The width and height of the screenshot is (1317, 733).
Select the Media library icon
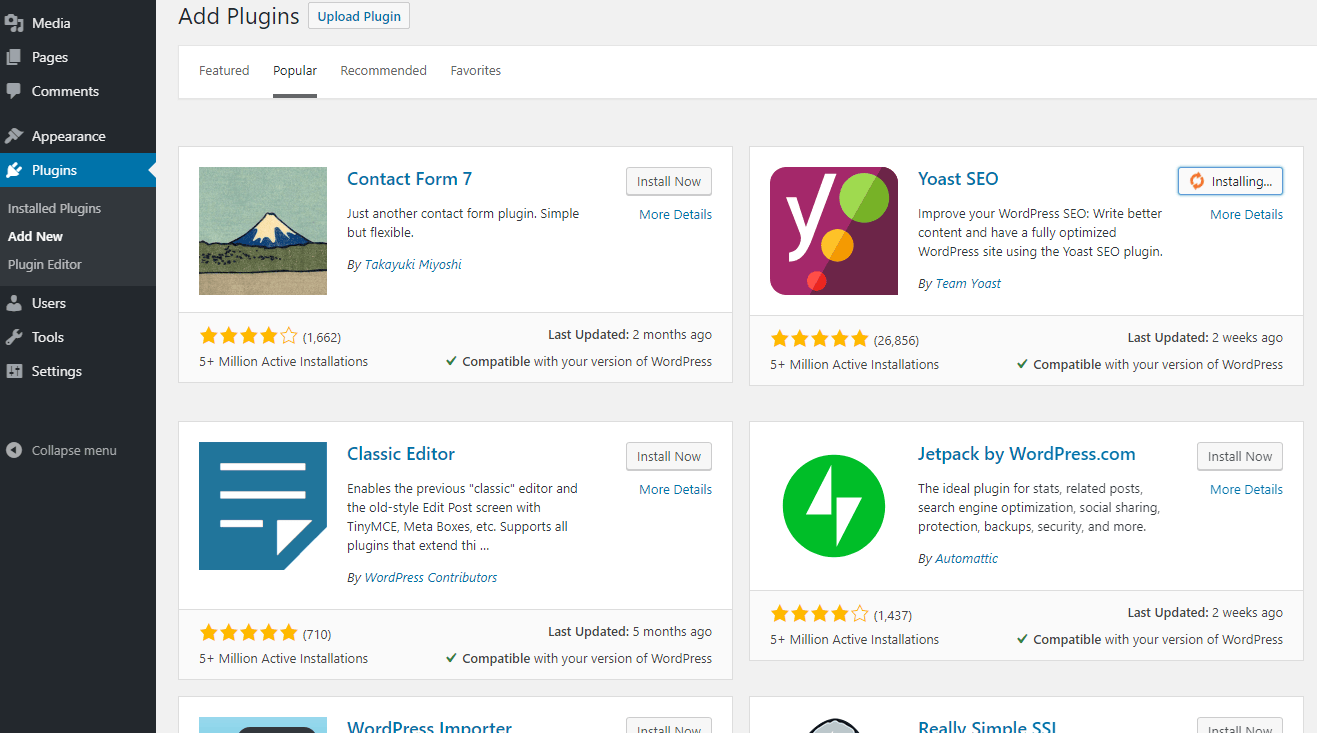14,22
